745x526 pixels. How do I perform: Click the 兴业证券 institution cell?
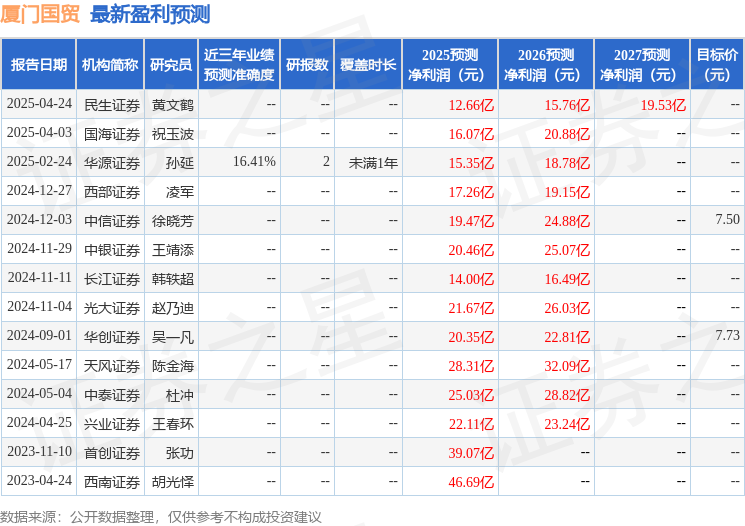coord(112,424)
